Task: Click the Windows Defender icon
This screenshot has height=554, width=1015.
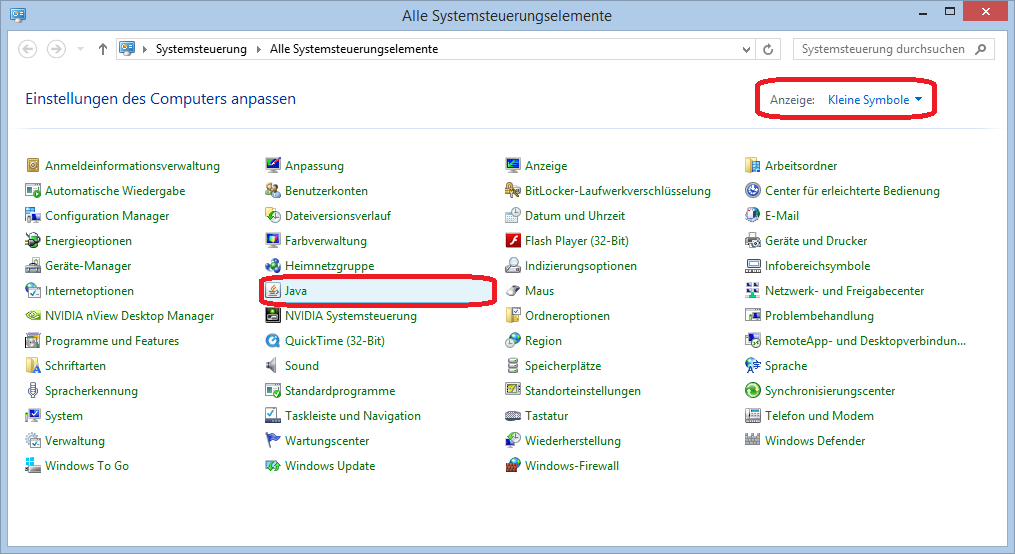Action: 753,441
